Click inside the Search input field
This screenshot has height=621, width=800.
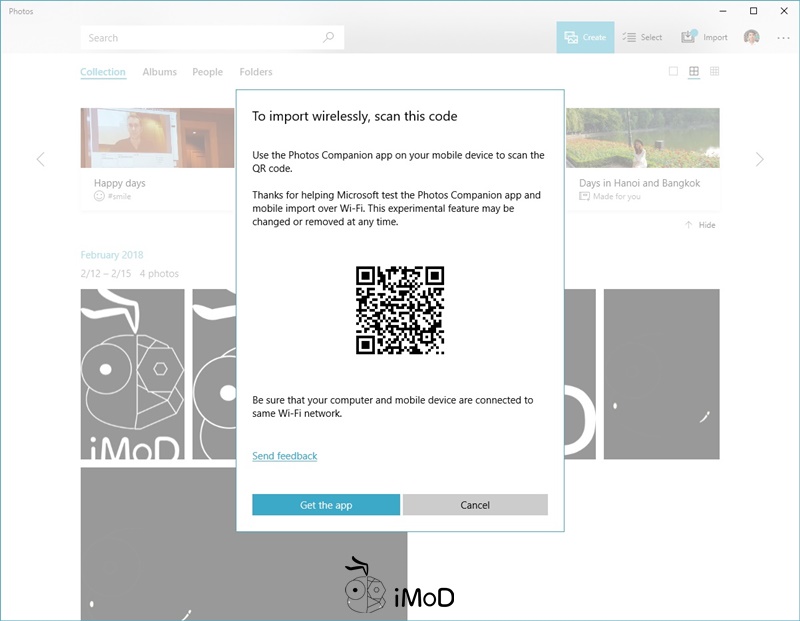click(x=200, y=38)
